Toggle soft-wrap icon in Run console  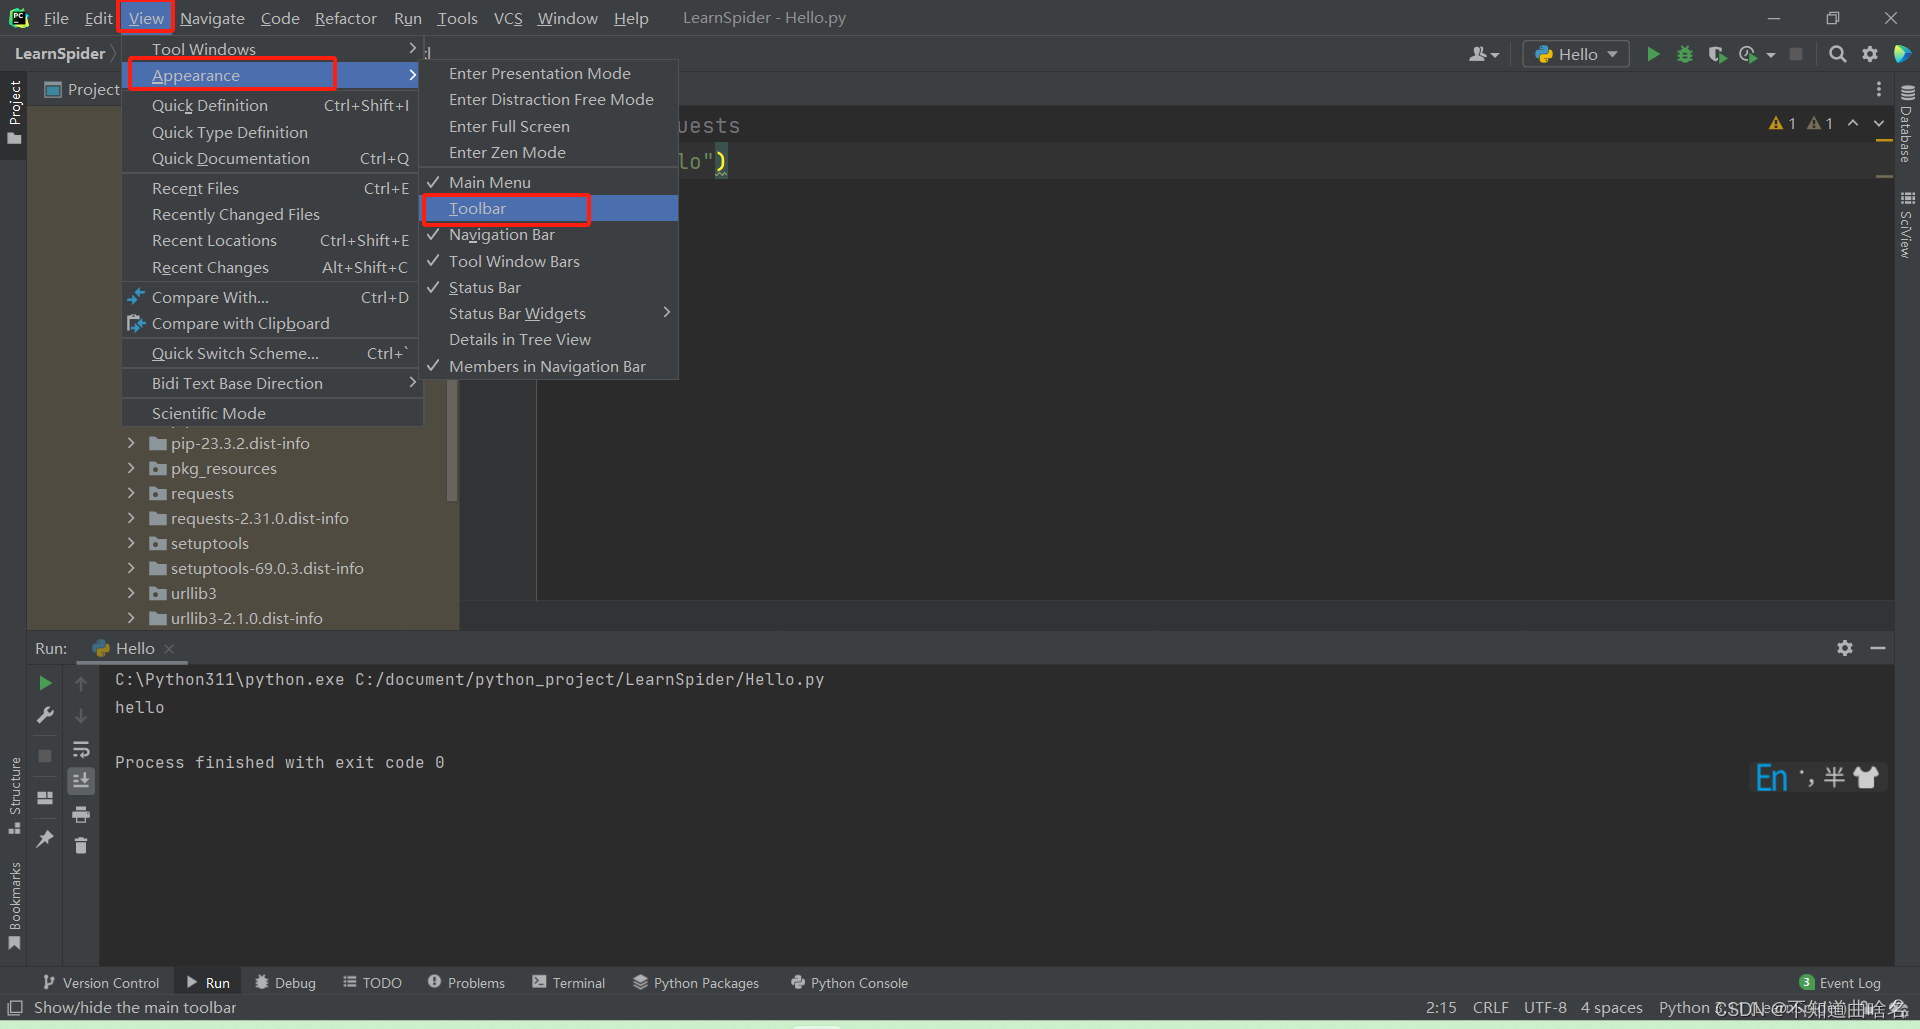tap(81, 749)
